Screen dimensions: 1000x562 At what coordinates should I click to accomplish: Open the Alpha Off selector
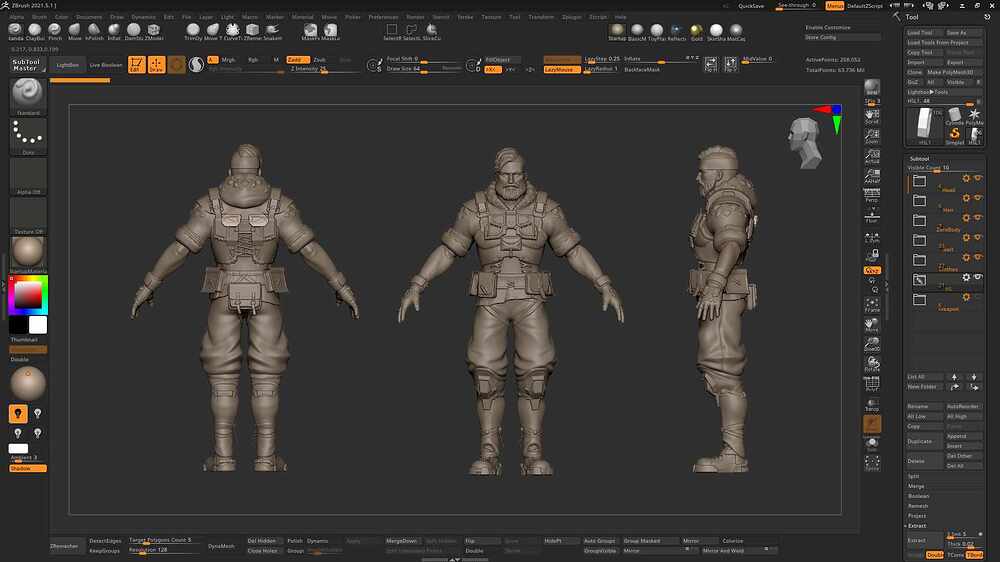pyautogui.click(x=28, y=176)
